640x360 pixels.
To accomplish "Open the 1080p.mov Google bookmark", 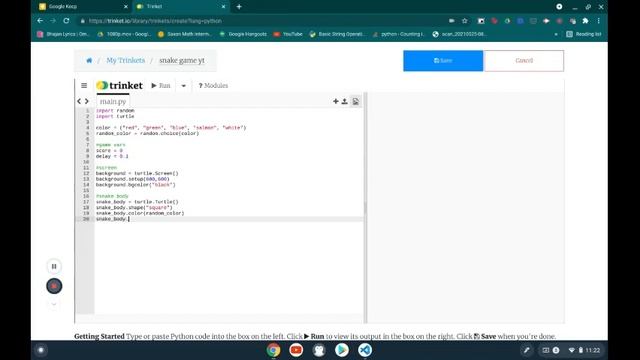I will point(124,34).
